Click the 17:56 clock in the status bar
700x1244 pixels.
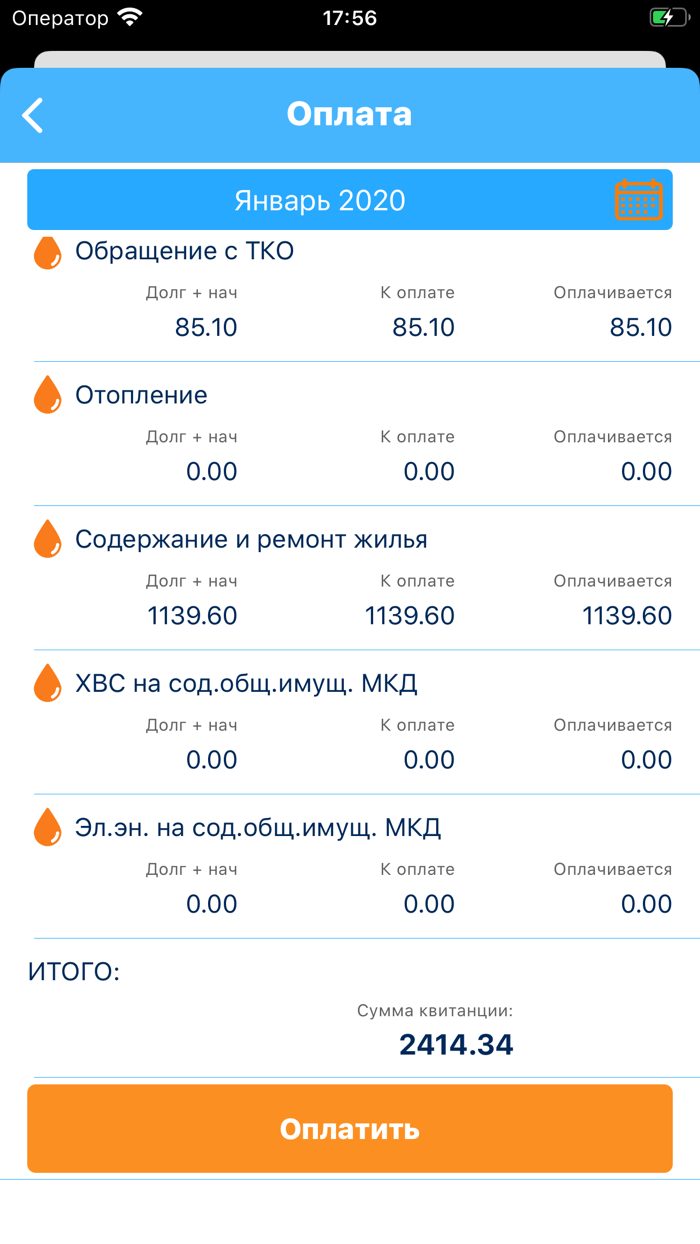pos(350,16)
